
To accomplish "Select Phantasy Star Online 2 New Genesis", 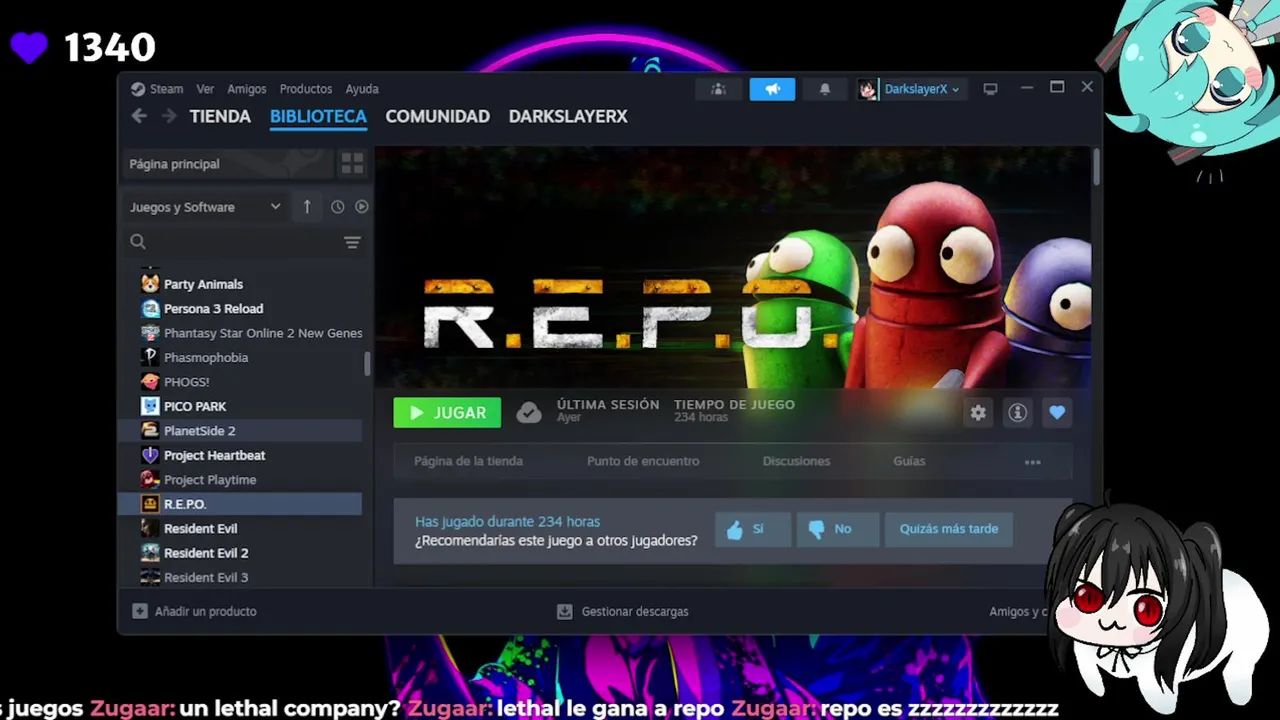I will 240,333.
